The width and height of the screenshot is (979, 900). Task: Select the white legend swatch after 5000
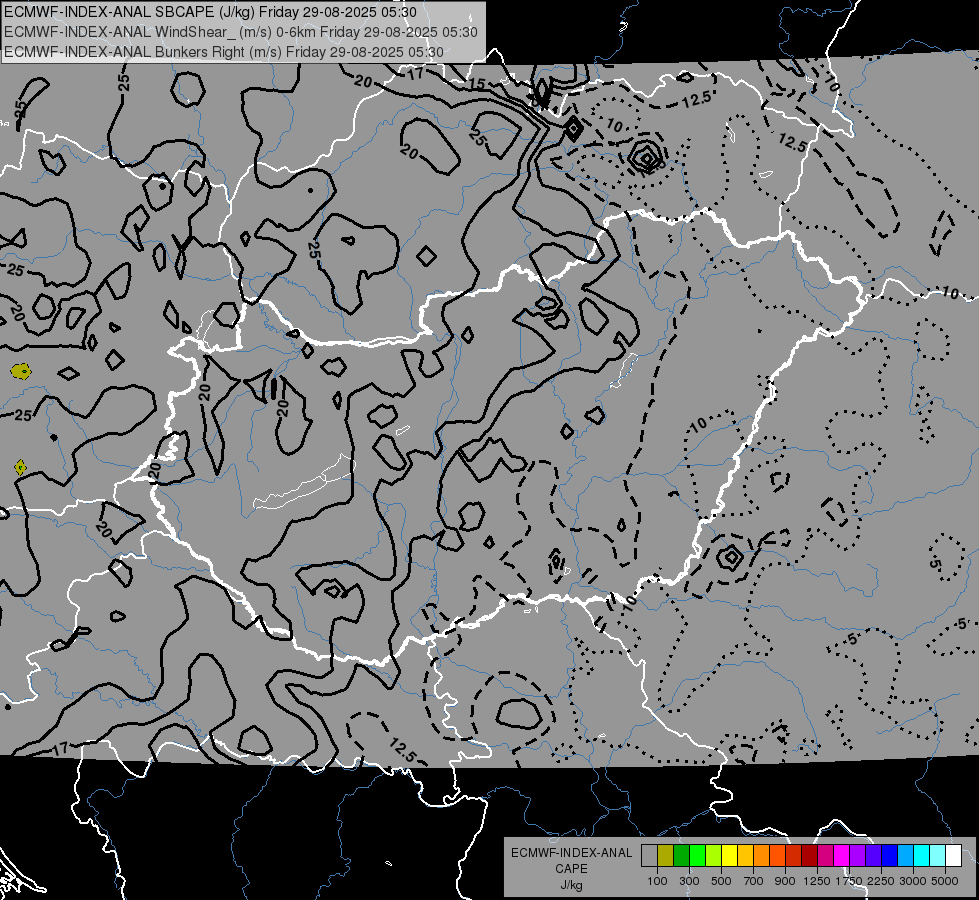click(x=953, y=856)
